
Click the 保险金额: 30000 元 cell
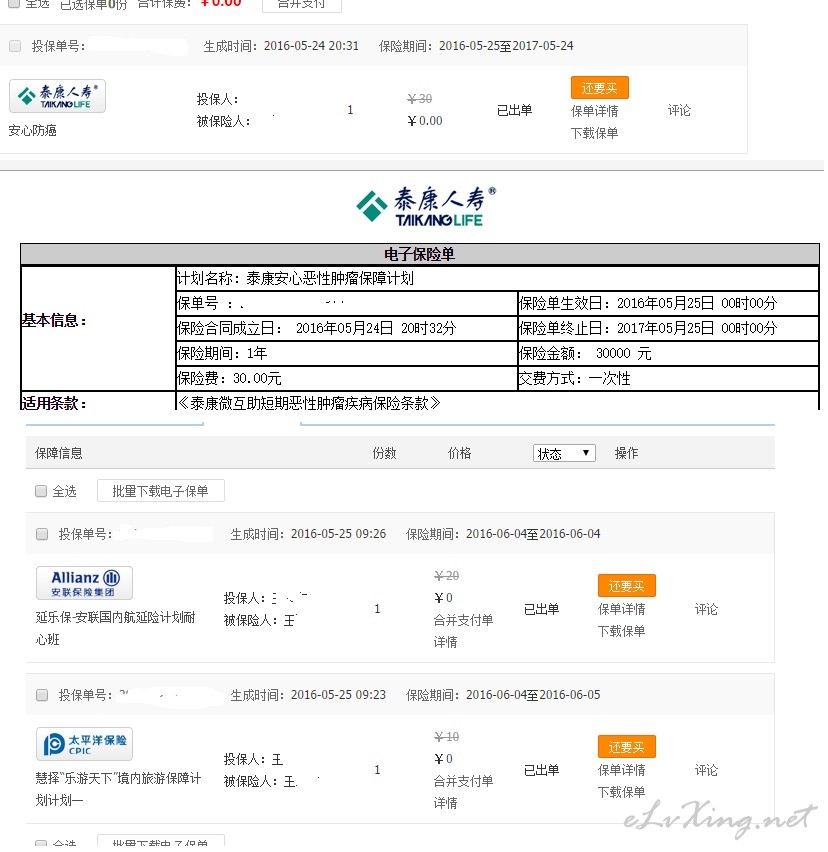coord(668,353)
